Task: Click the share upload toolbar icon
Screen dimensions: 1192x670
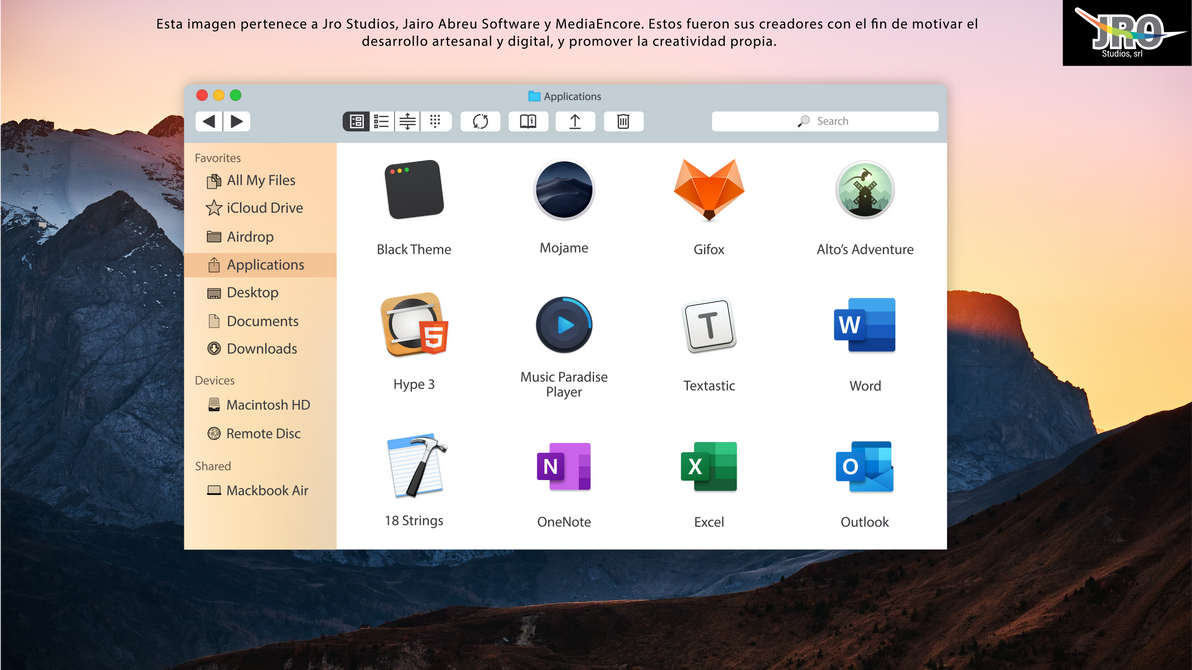Action: pos(575,121)
